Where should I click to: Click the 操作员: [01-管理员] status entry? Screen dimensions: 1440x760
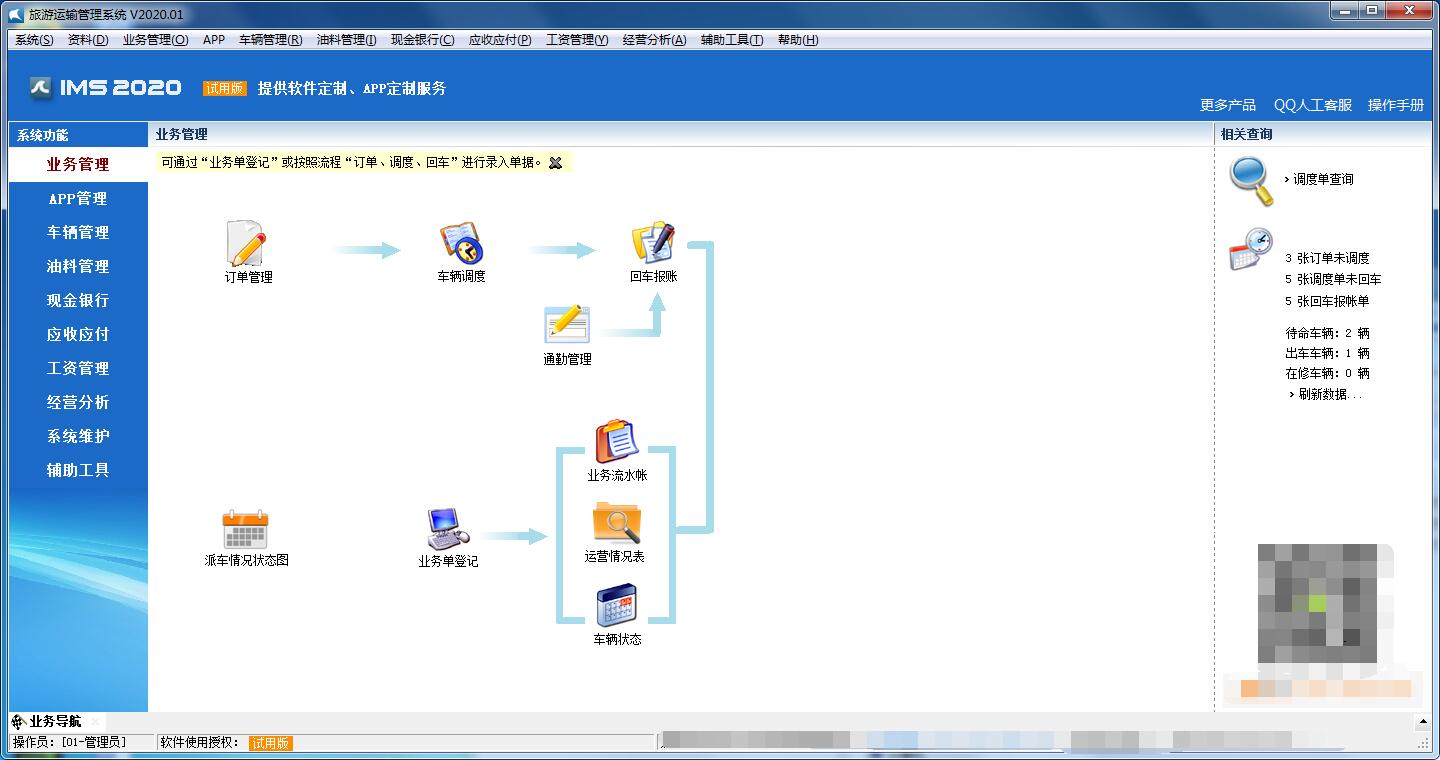tap(70, 742)
